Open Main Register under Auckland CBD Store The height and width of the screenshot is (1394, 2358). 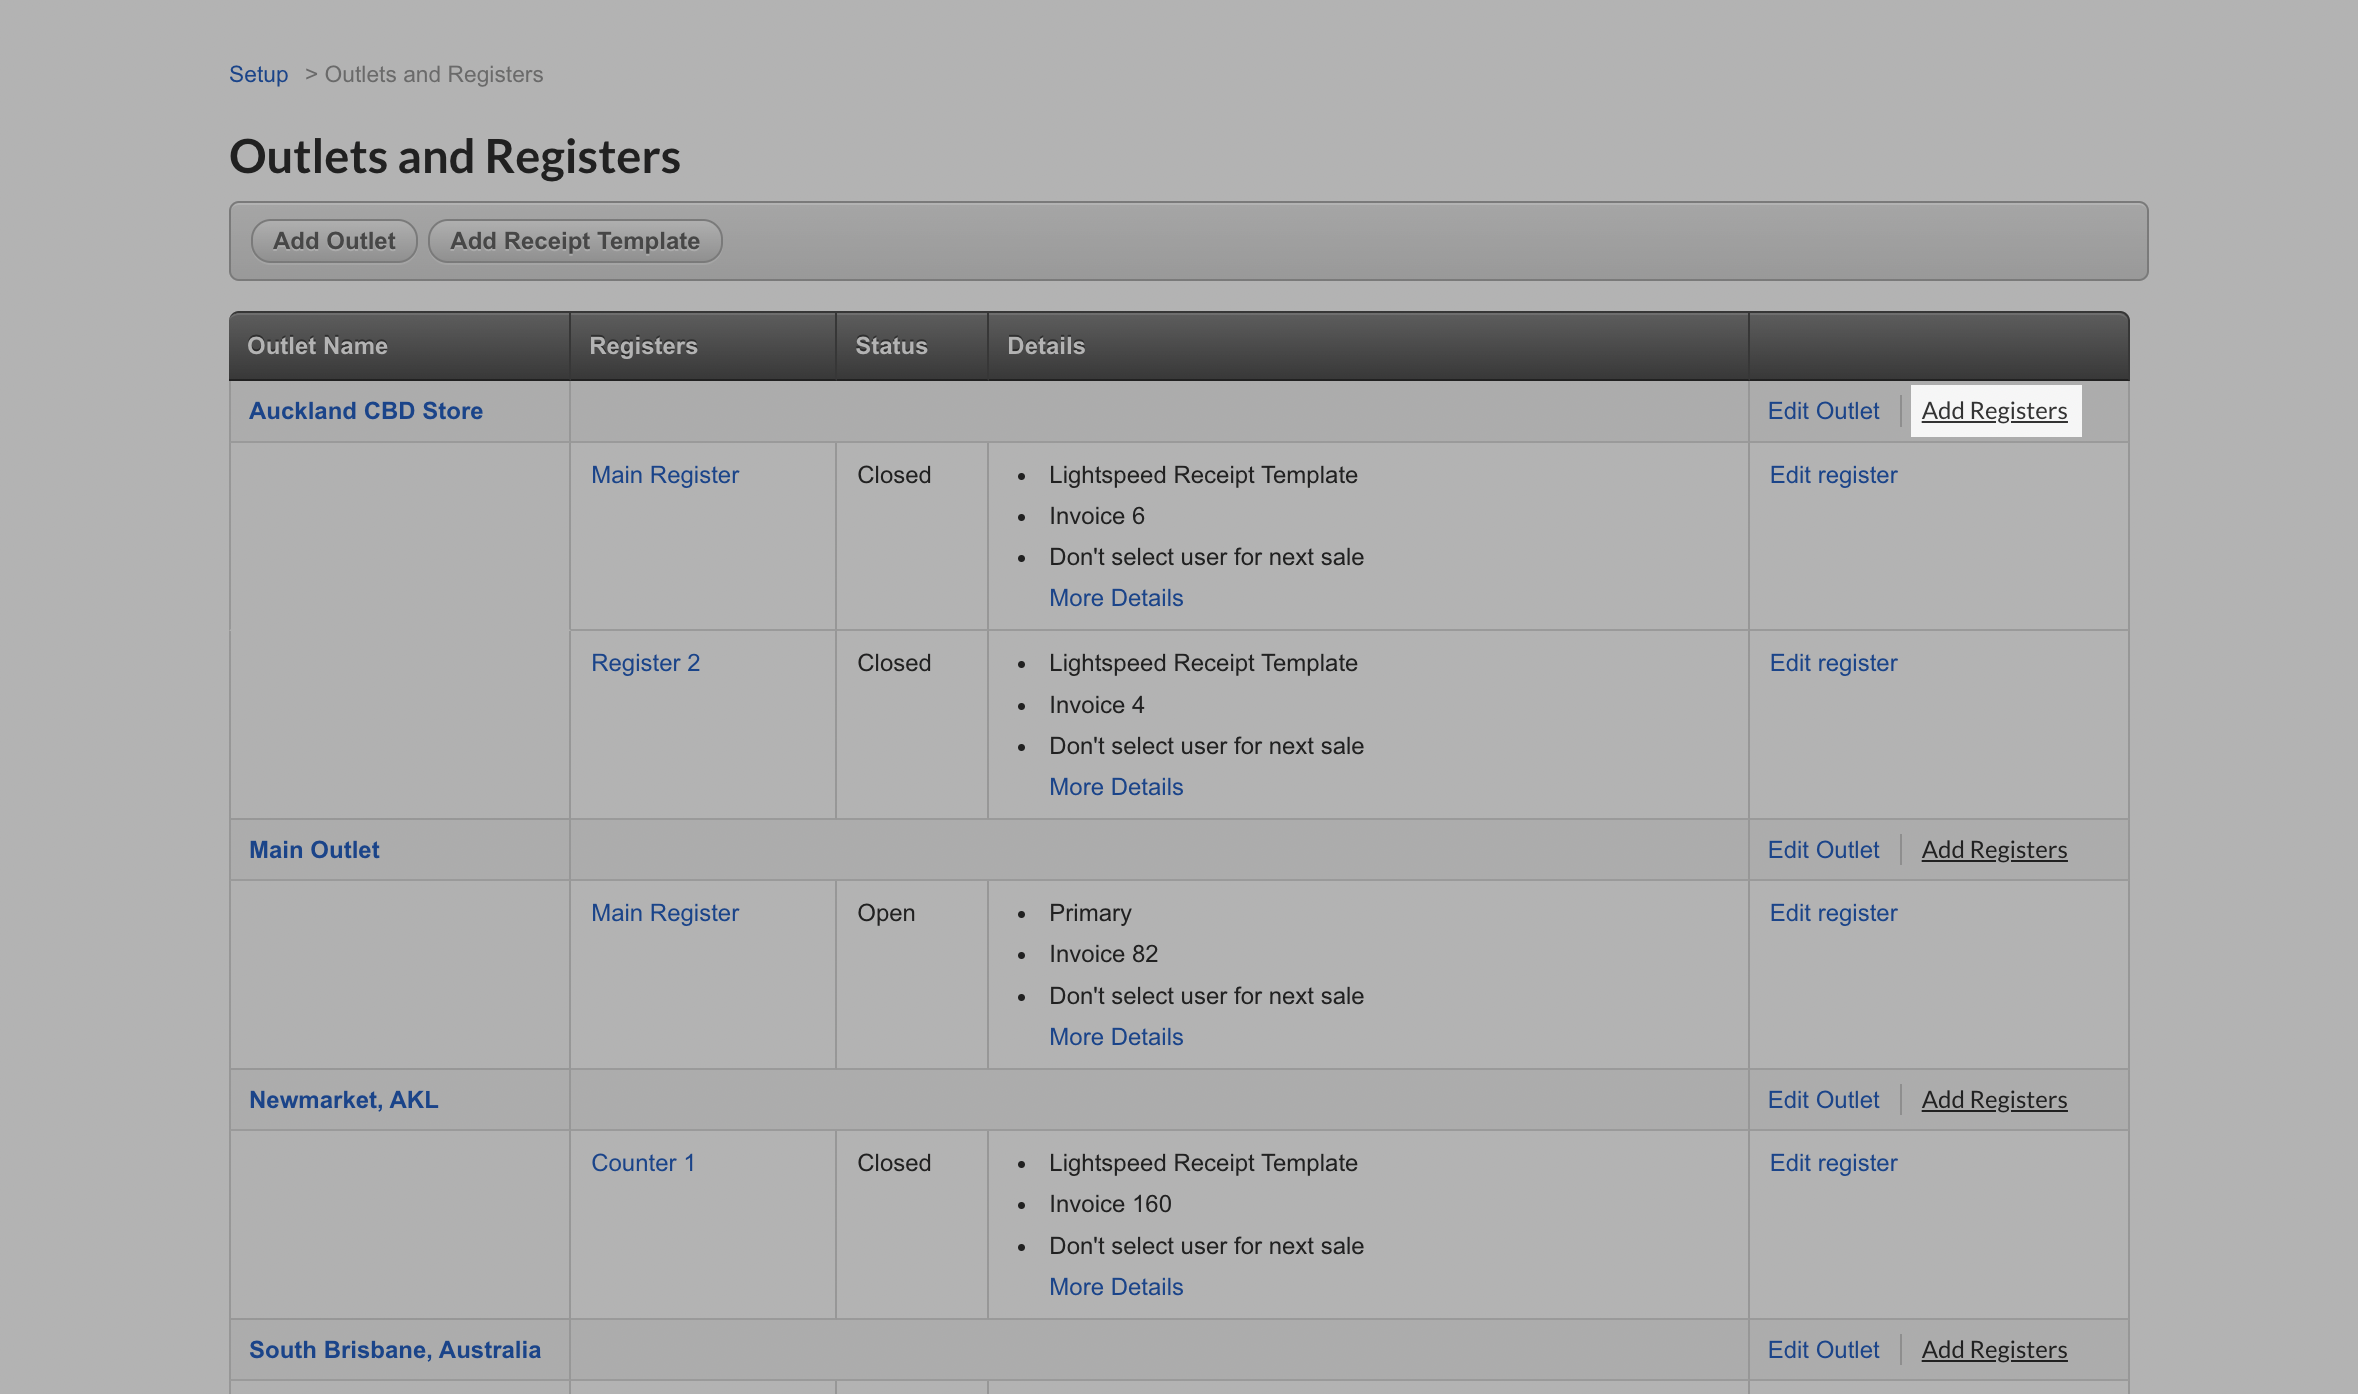tap(664, 474)
